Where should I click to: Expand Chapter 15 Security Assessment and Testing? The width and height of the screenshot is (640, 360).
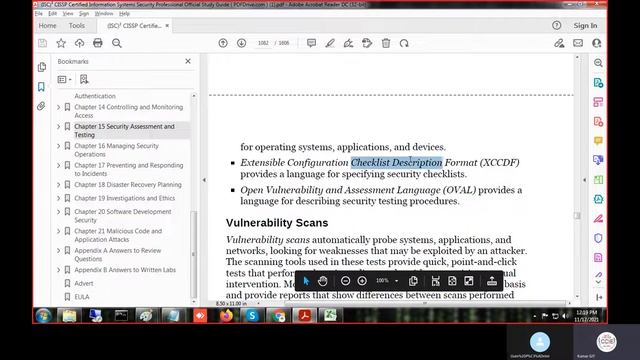(58, 127)
